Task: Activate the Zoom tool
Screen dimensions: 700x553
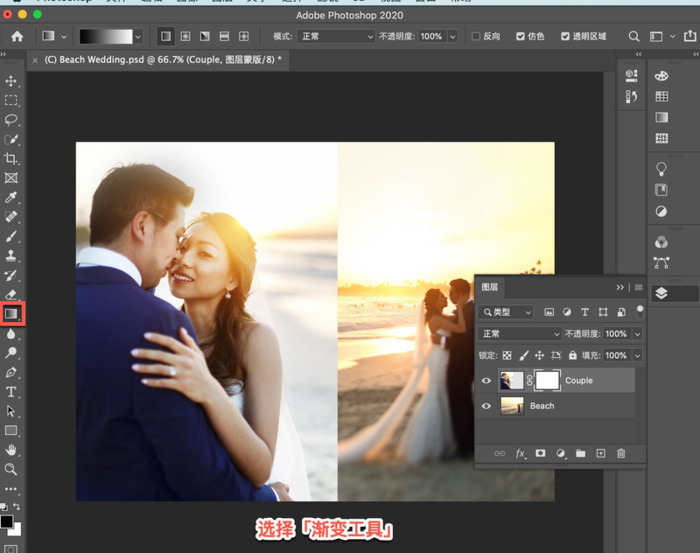Action: (11, 469)
